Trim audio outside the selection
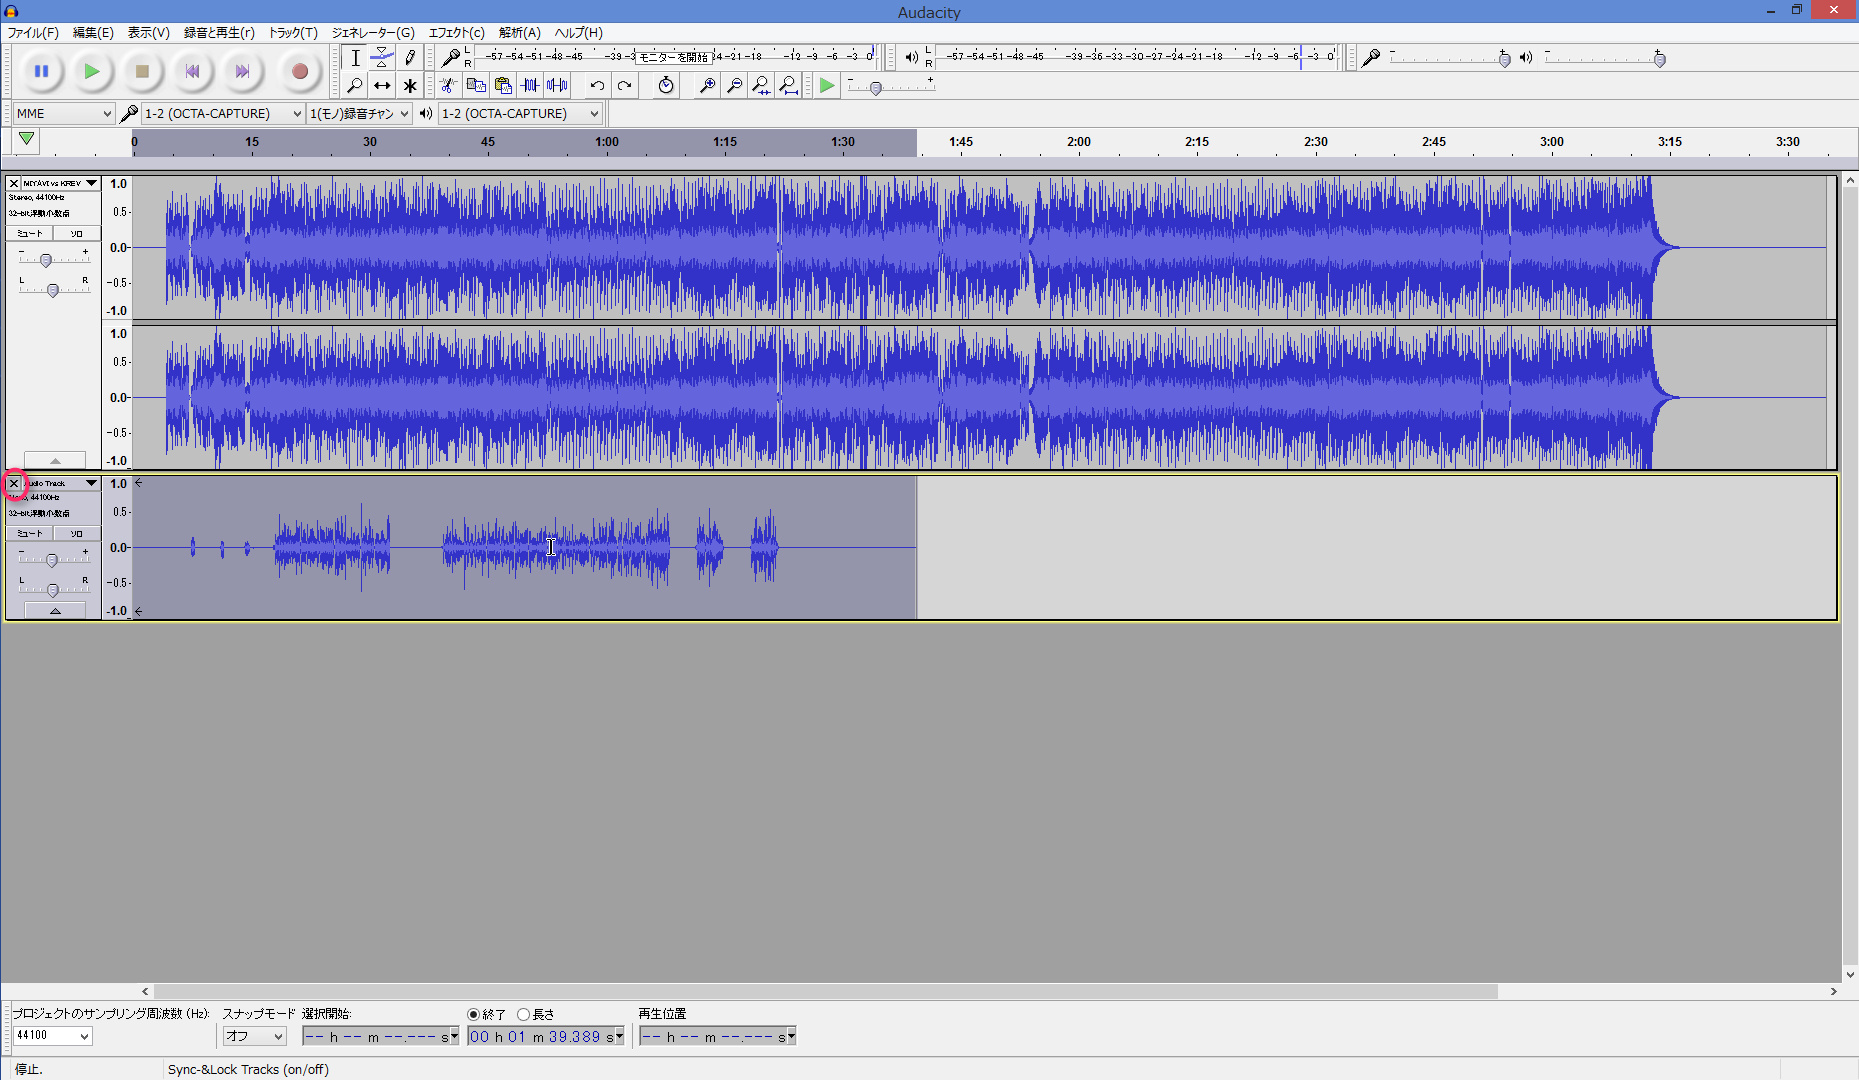The width and height of the screenshot is (1859, 1080). coord(530,86)
